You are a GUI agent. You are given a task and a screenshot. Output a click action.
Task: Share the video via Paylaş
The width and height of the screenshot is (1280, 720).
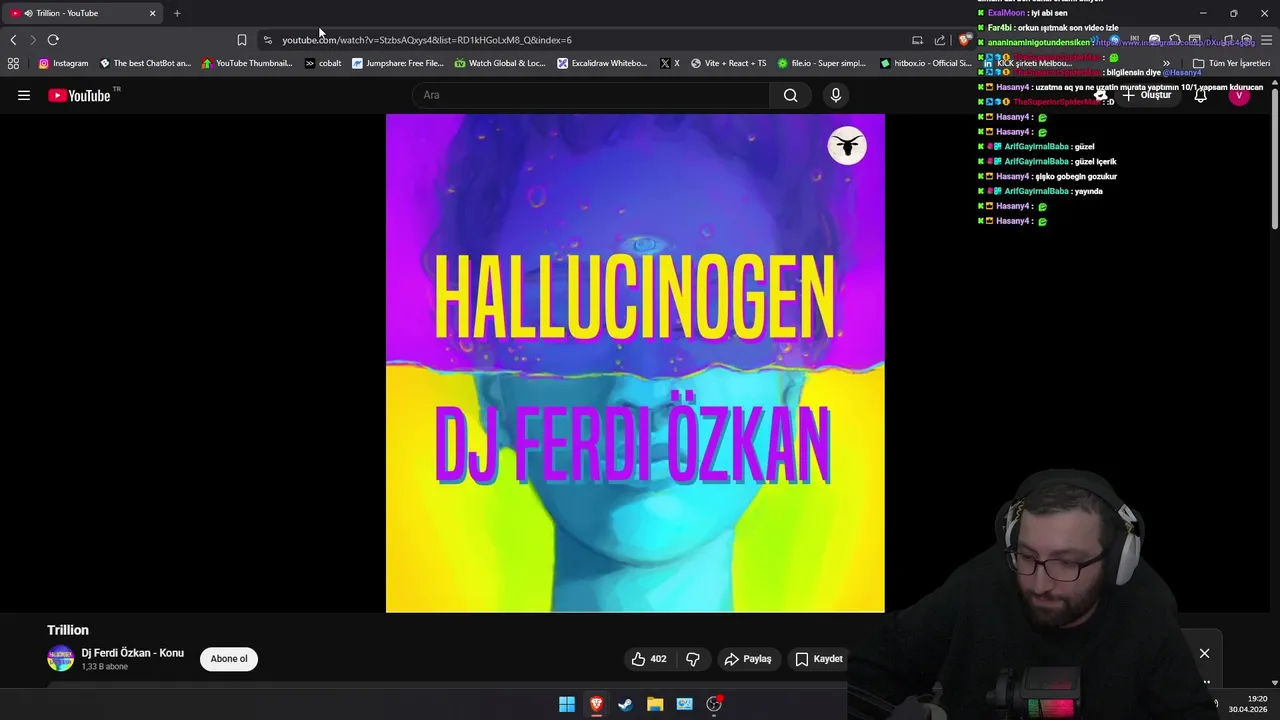748,659
